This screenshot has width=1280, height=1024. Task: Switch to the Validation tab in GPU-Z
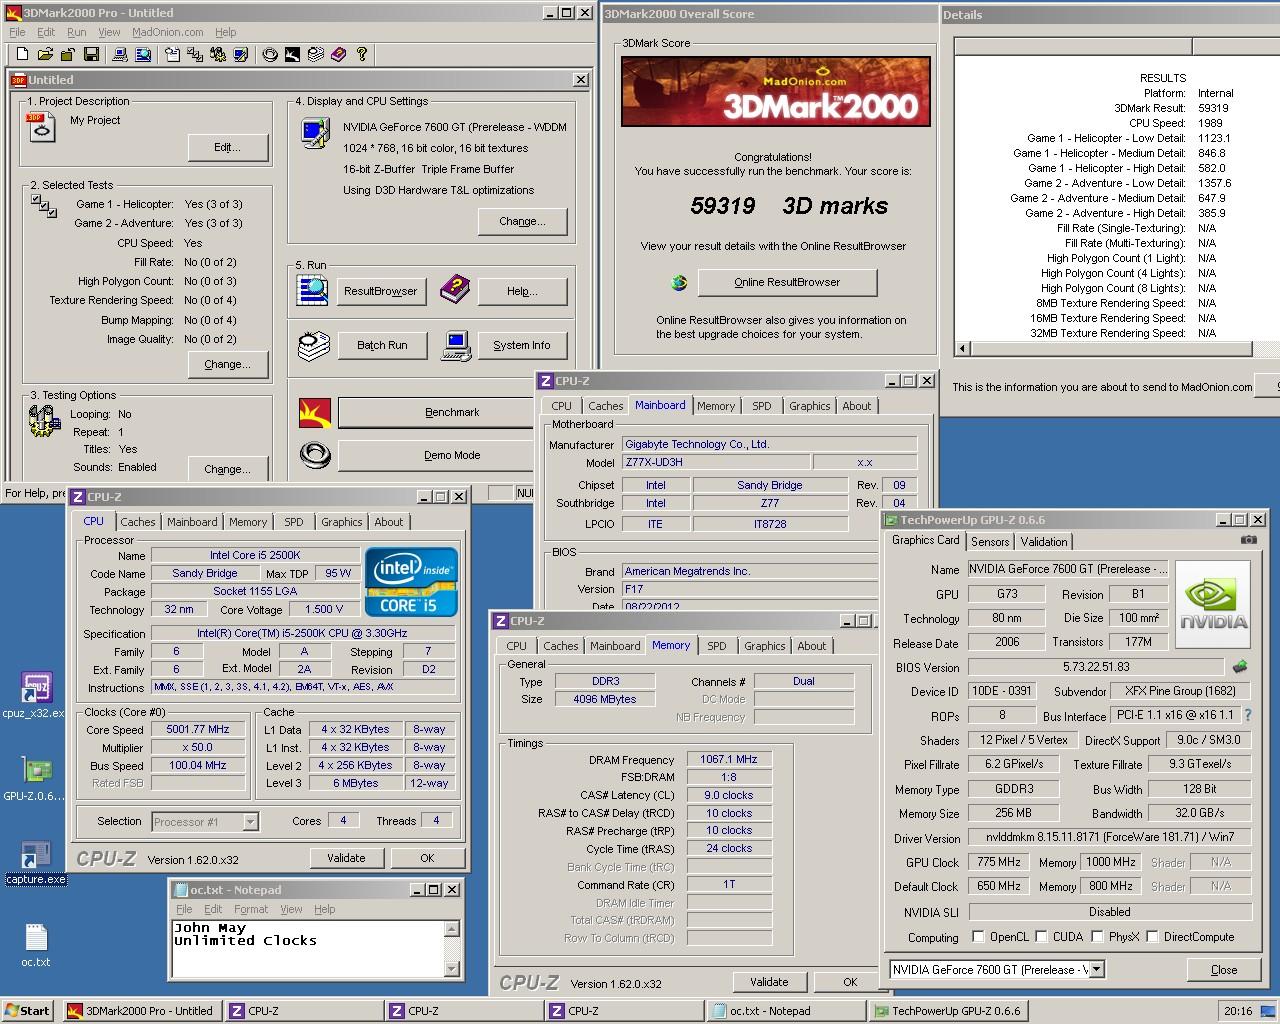pos(1044,541)
